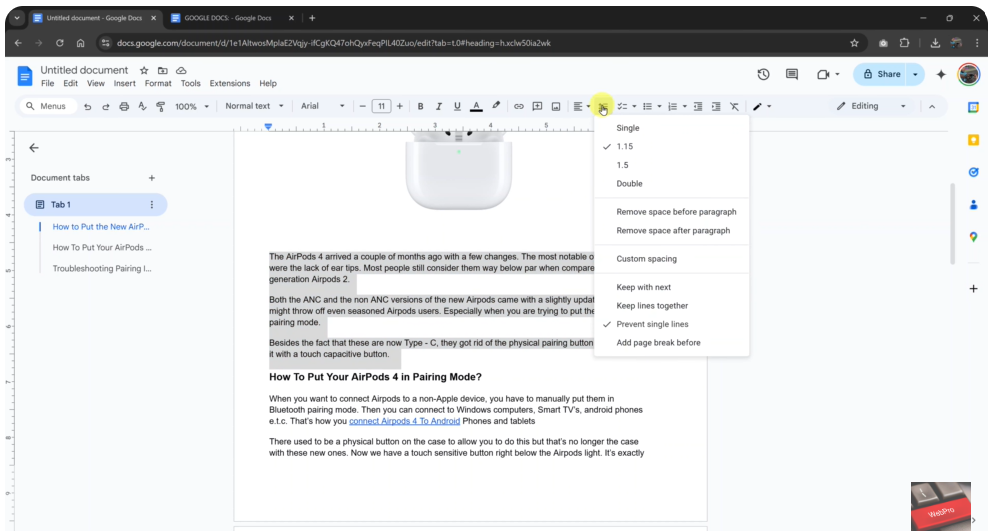
Task: Add a new document tab with plus
Action: click(151, 178)
